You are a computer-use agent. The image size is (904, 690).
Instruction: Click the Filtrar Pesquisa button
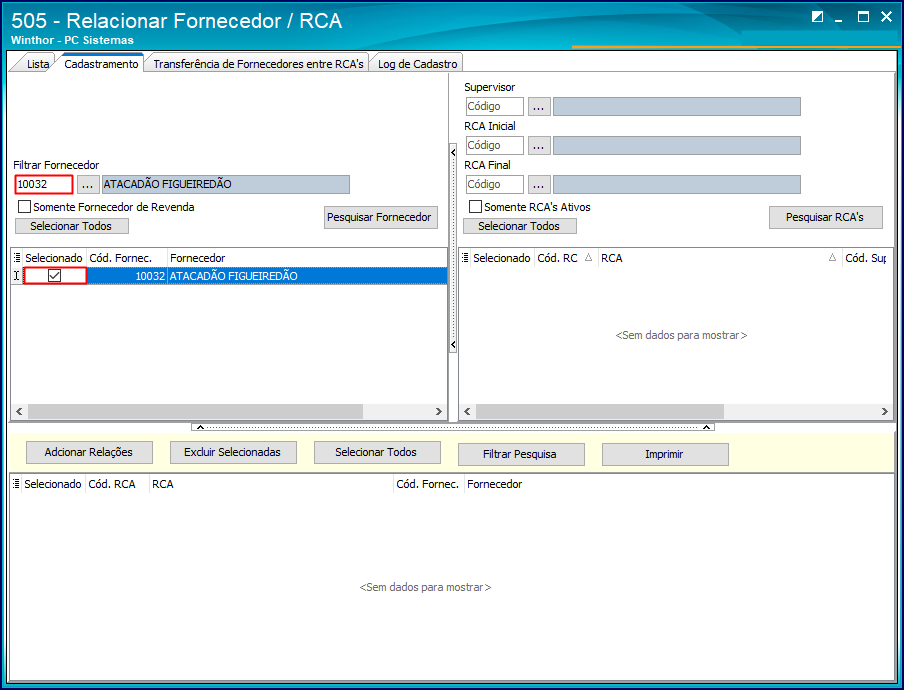[x=521, y=454]
